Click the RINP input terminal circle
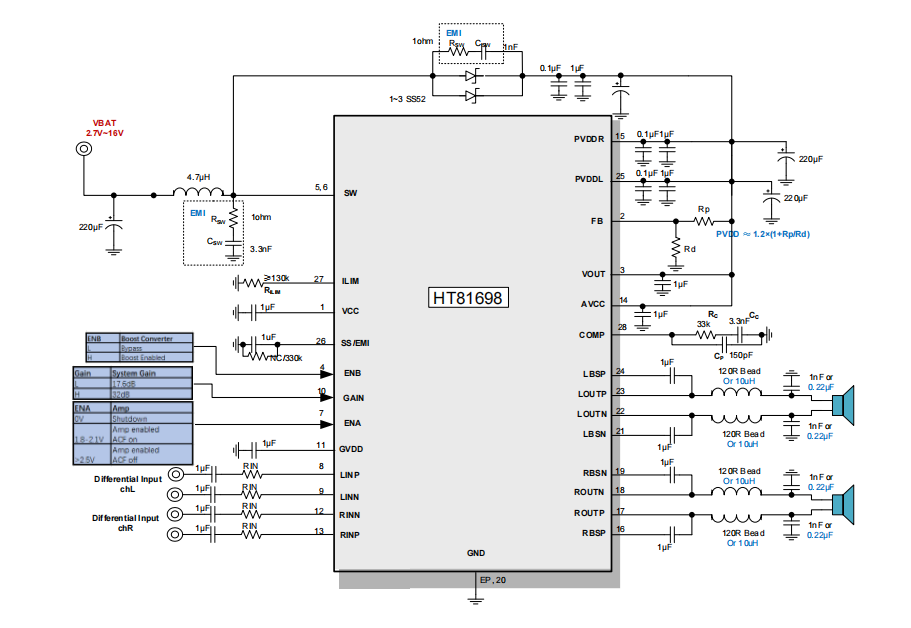 175,534
